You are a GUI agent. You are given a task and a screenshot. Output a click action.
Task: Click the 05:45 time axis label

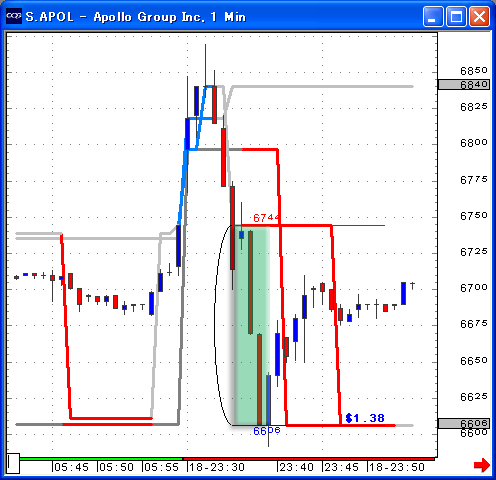71,467
